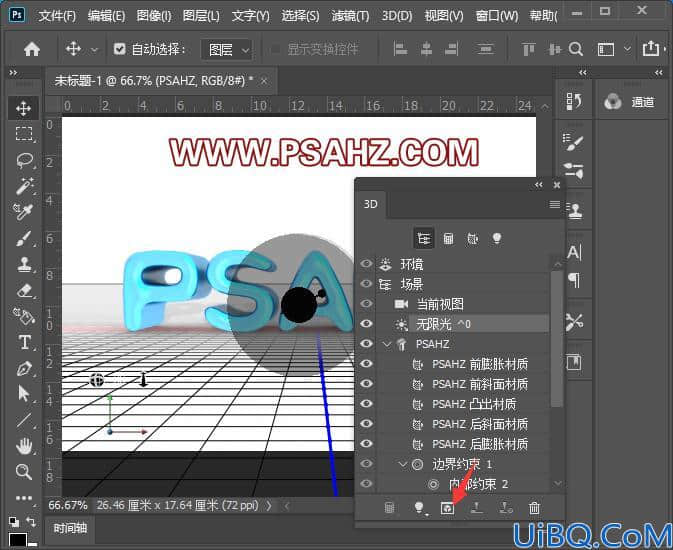673x550 pixels.
Task: Hide the PSAHZ 3D mesh
Action: [x=366, y=343]
